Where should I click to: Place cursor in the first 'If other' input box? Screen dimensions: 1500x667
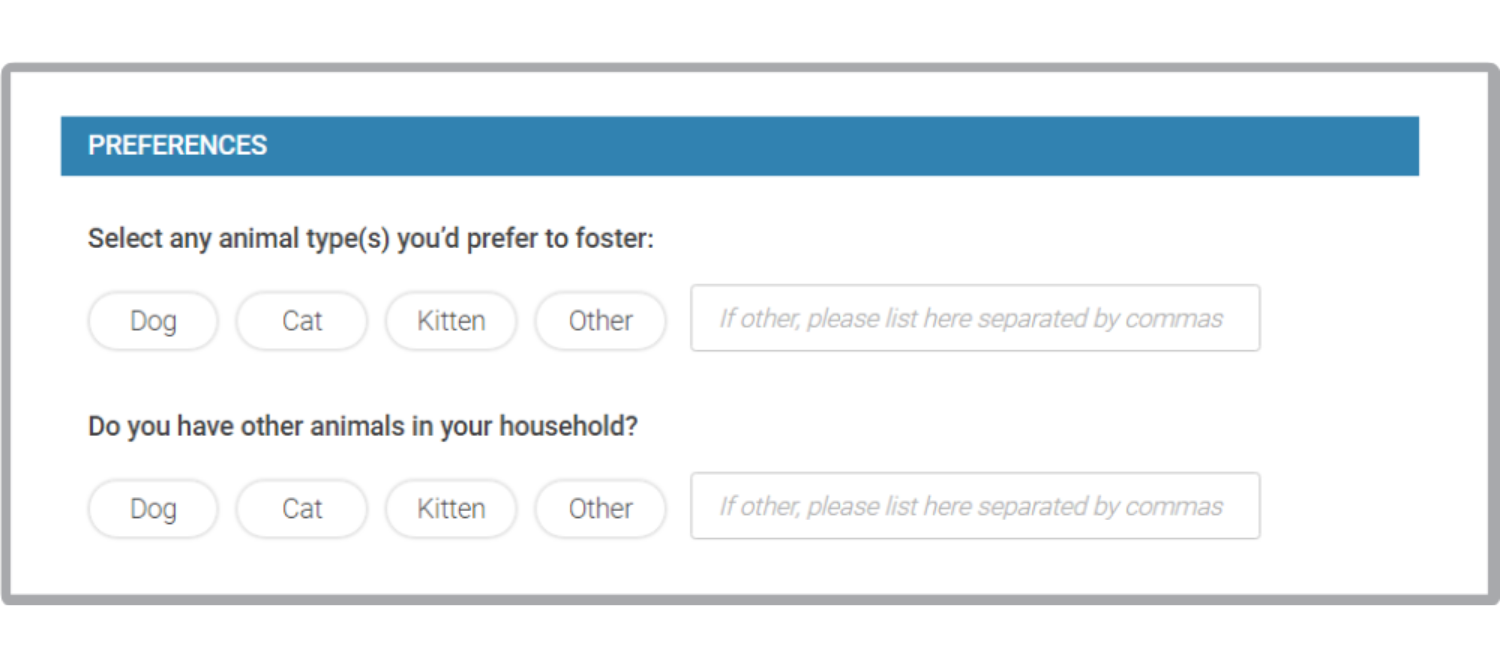(x=975, y=318)
